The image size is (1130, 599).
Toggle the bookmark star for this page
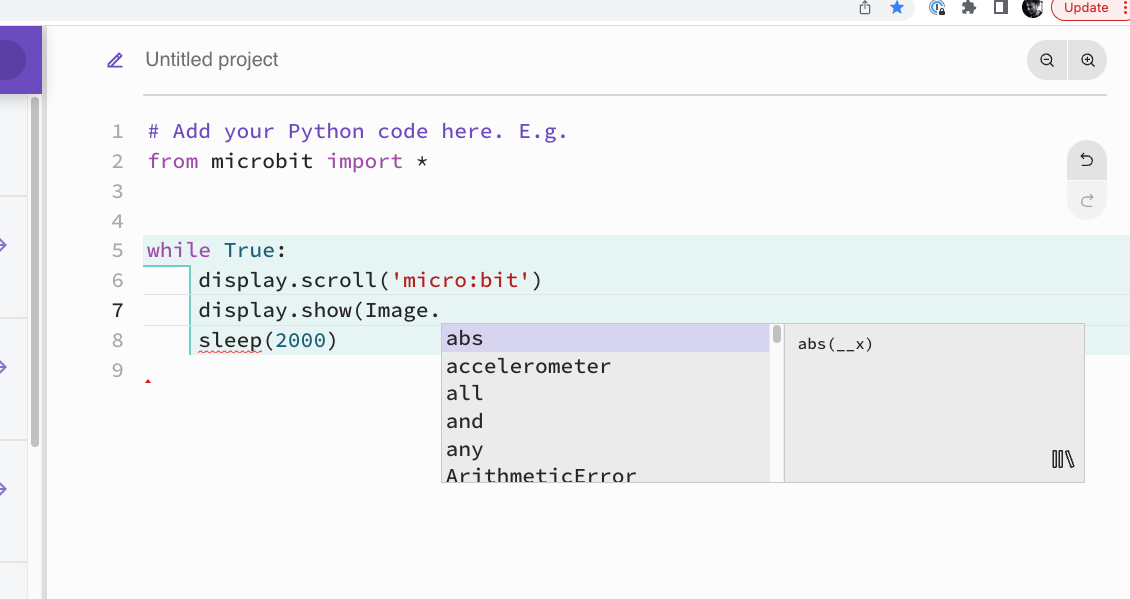pos(897,9)
